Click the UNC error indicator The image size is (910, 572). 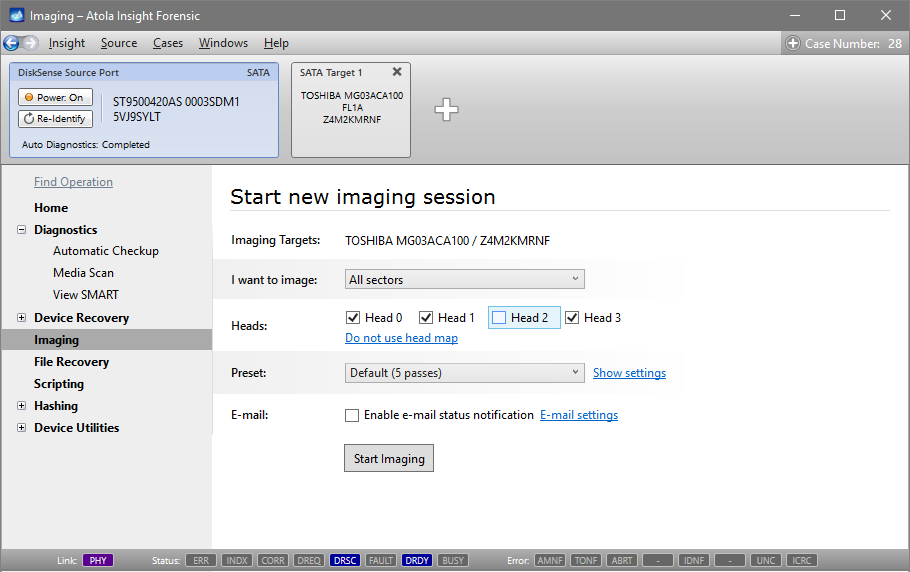(x=766, y=560)
